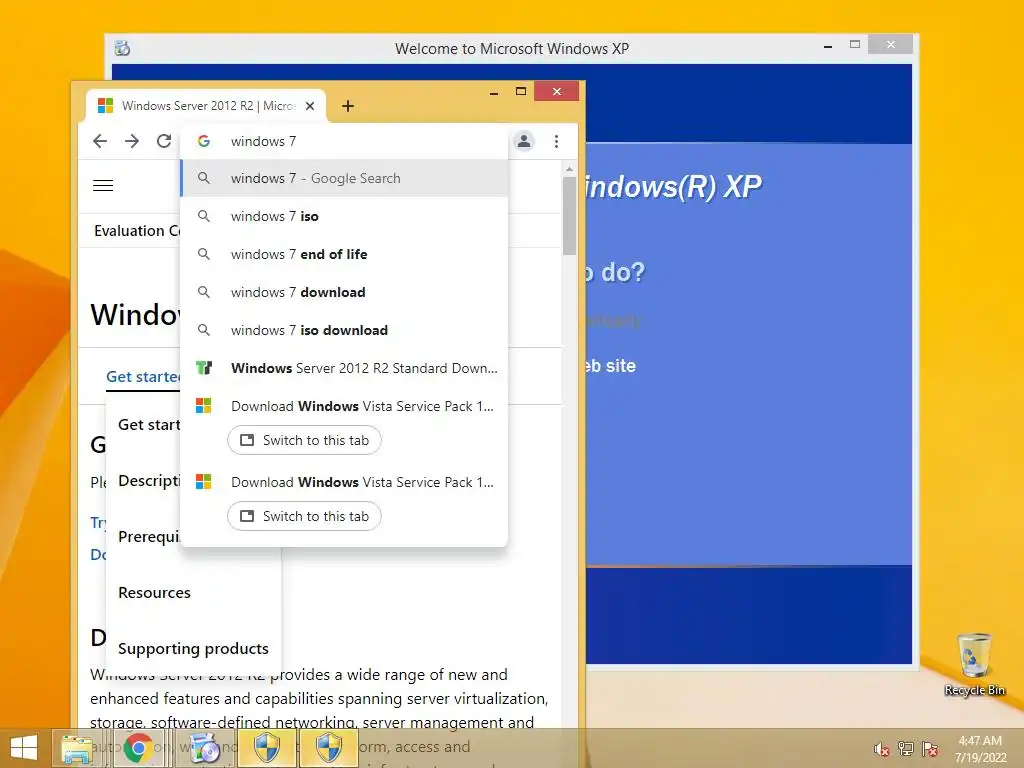Click the scrollbar up arrow in Chrome
1024x768 pixels.
[569, 169]
